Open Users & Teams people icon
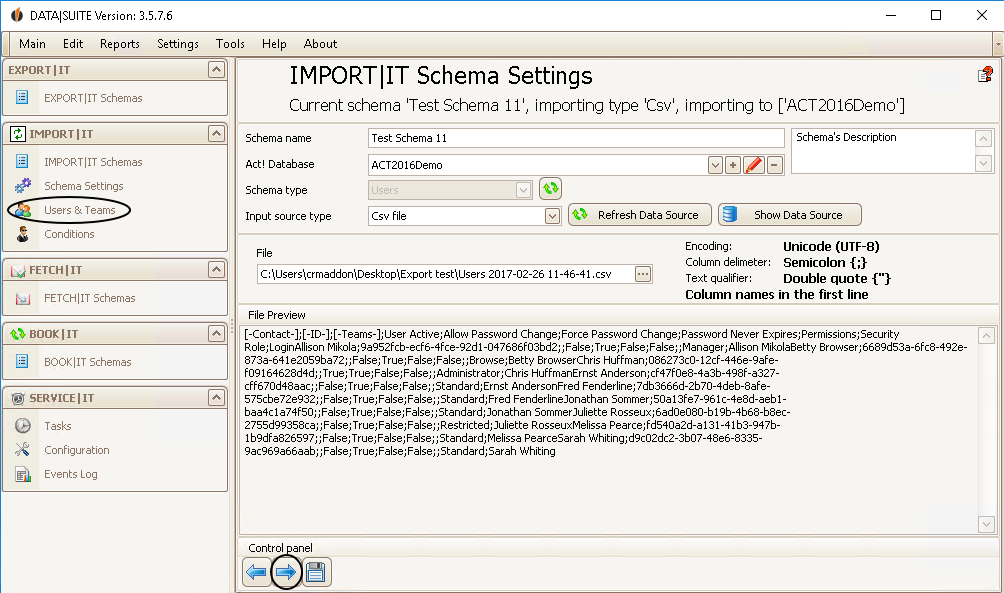The width and height of the screenshot is (1004, 593). coord(22,210)
